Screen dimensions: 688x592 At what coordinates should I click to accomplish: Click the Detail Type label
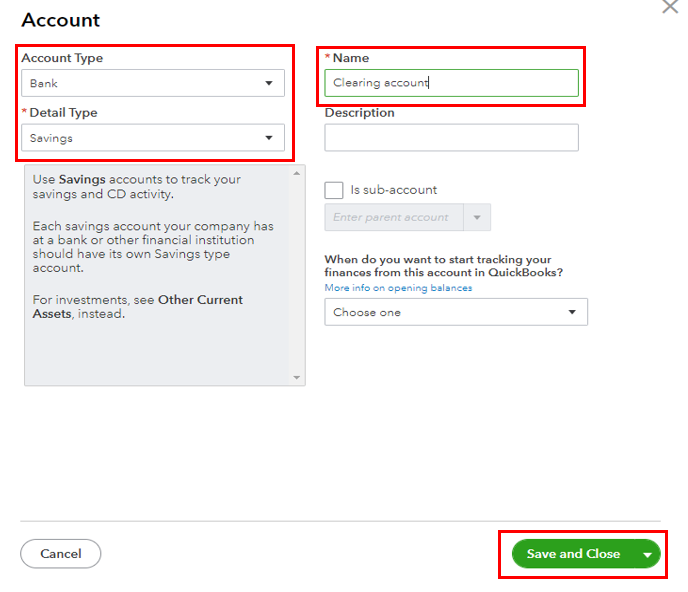(64, 113)
